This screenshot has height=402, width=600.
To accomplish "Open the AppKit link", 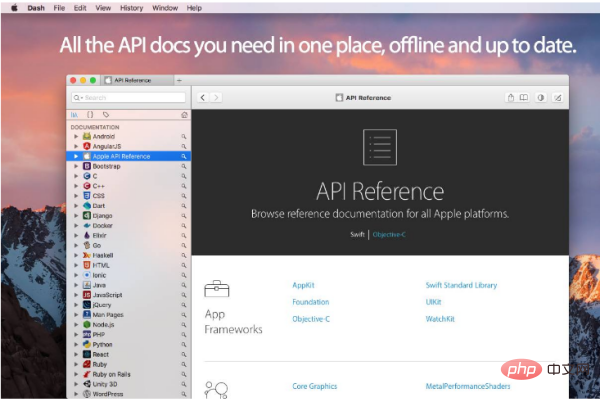I will (303, 285).
